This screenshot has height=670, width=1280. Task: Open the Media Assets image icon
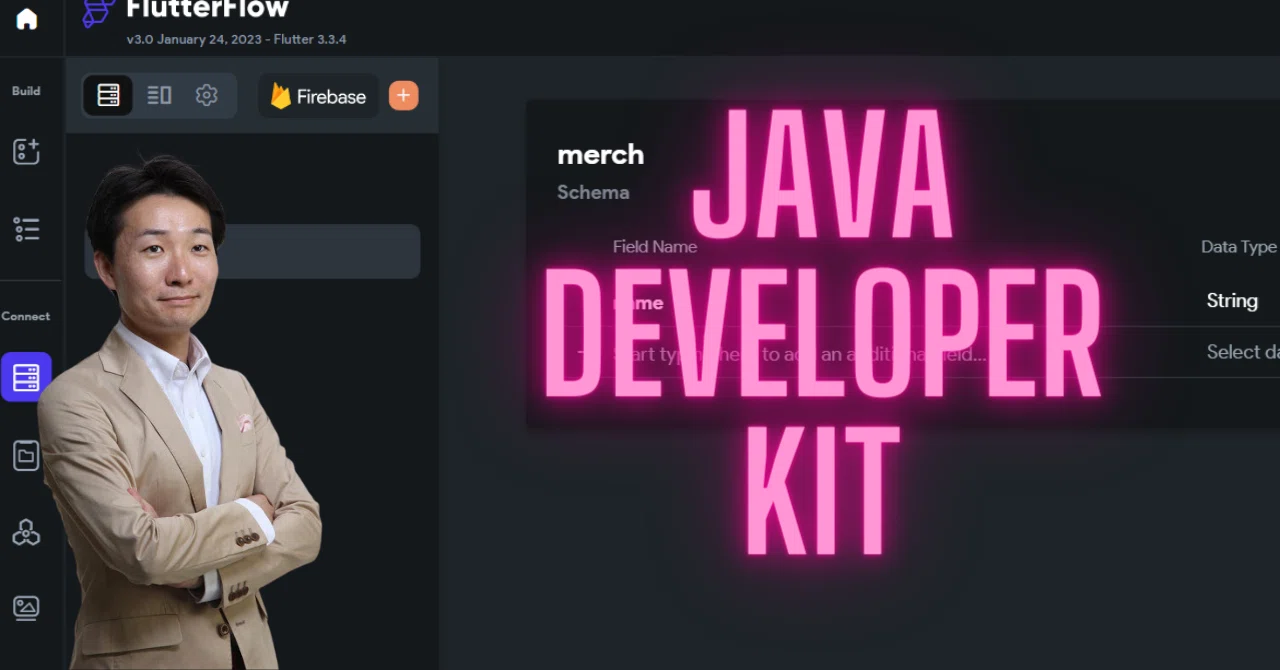(26, 608)
